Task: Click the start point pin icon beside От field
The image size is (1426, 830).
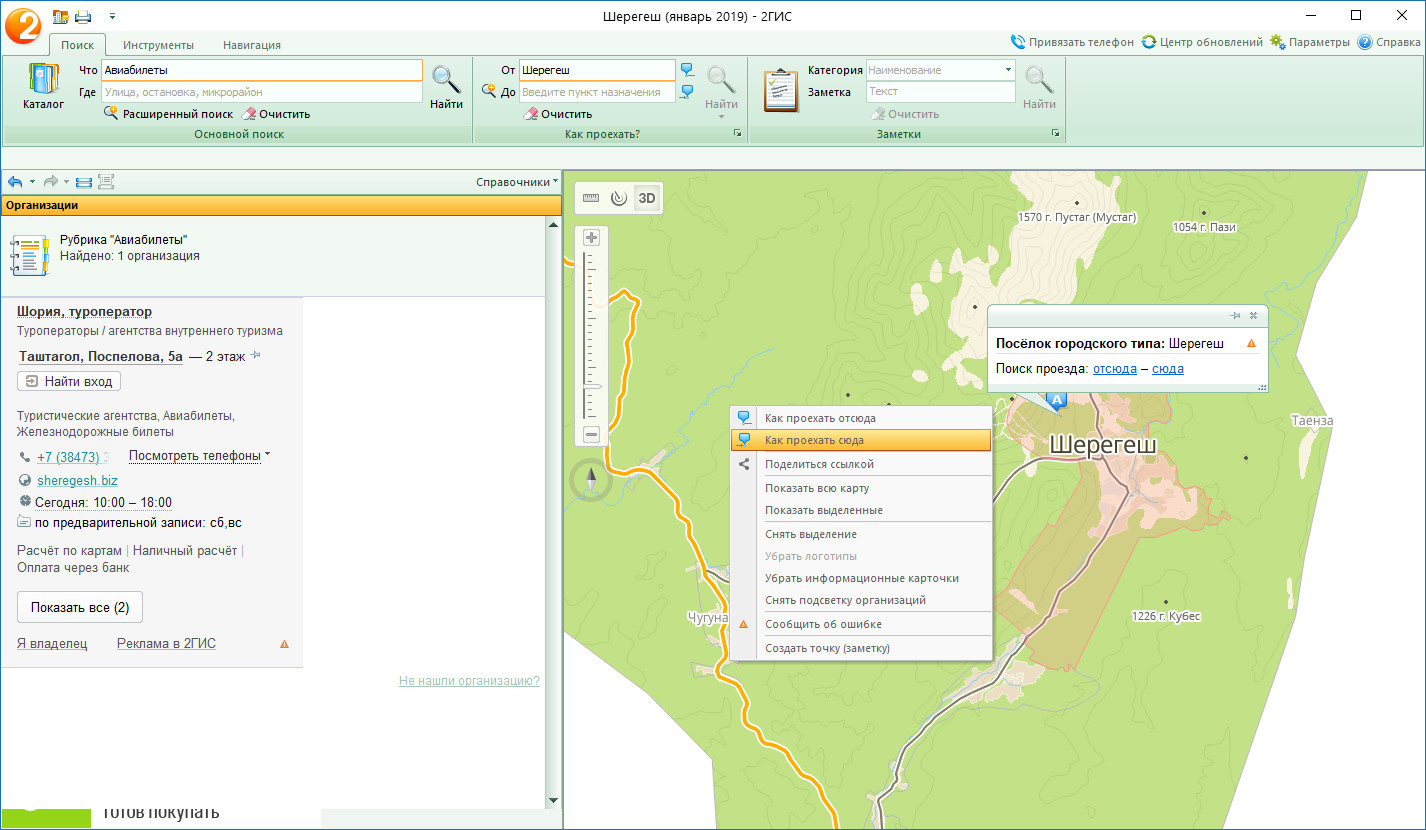Action: [687, 70]
